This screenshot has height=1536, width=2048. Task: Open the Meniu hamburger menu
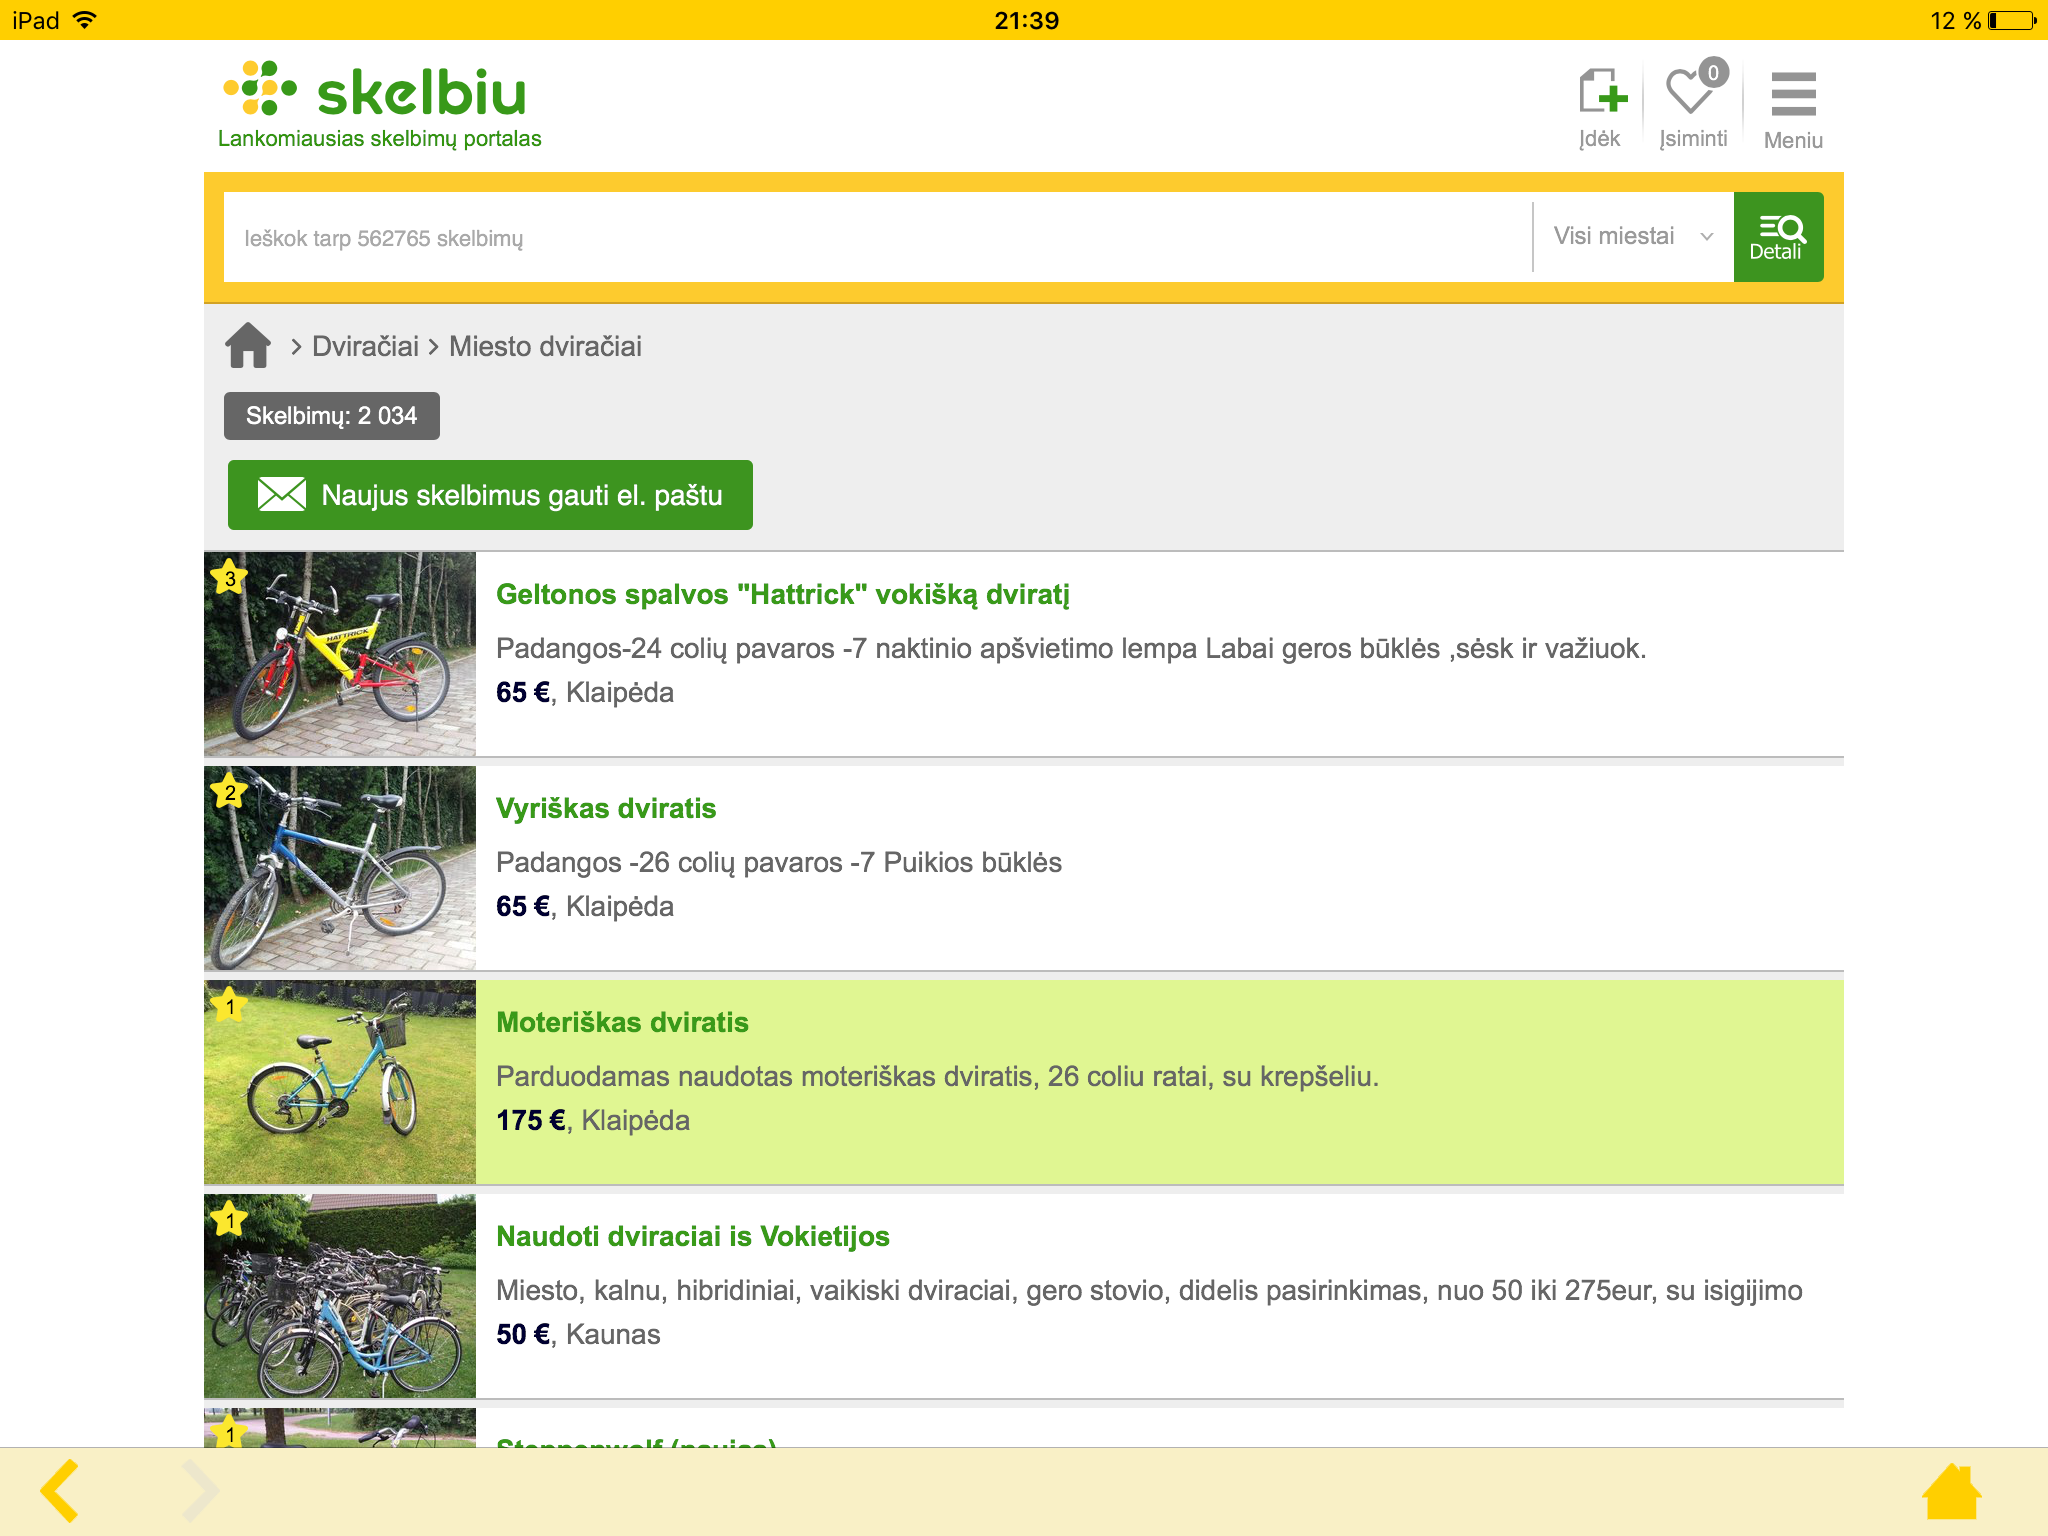point(1793,97)
